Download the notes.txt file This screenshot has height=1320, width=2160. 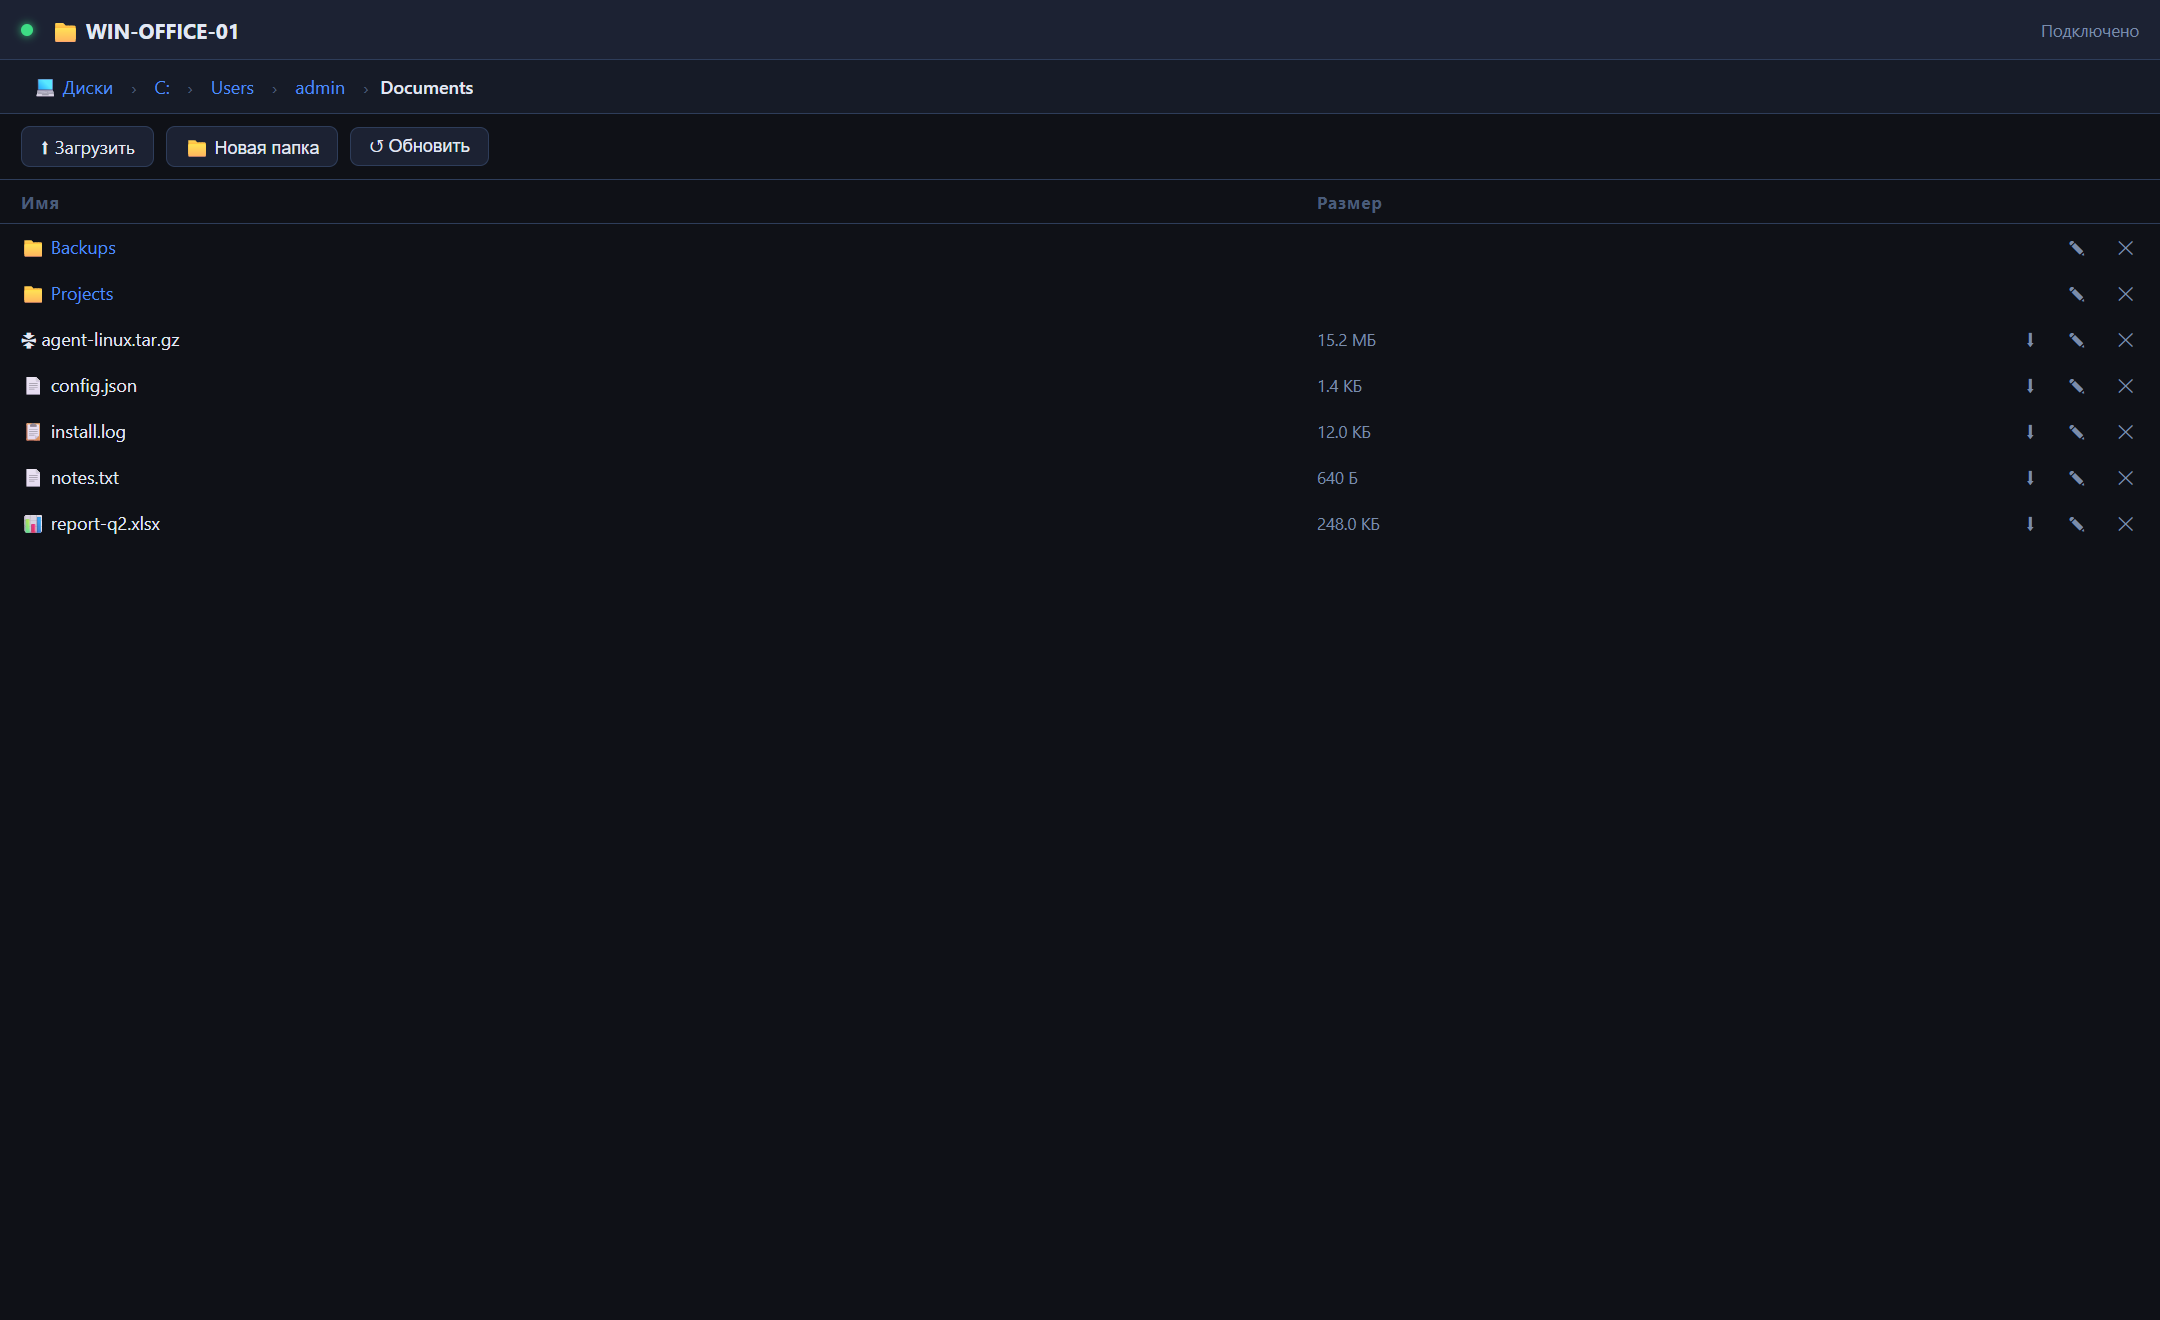click(2030, 478)
